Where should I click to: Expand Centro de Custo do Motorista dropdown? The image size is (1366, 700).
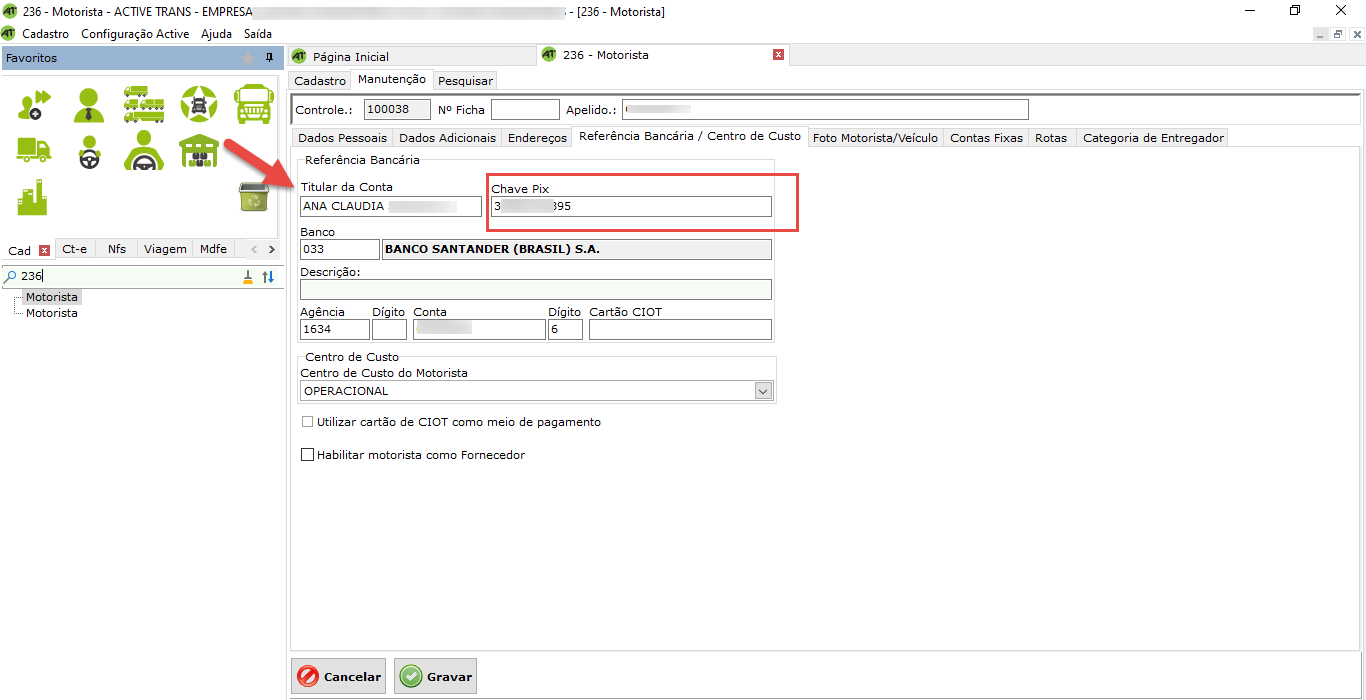(764, 391)
